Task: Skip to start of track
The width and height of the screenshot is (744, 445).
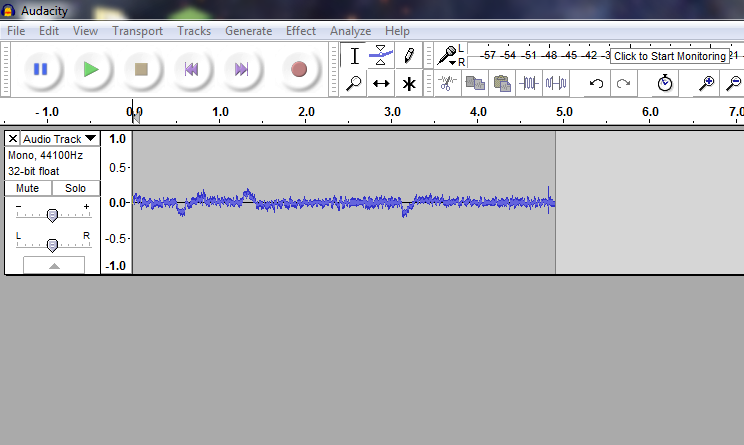Action: 191,69
